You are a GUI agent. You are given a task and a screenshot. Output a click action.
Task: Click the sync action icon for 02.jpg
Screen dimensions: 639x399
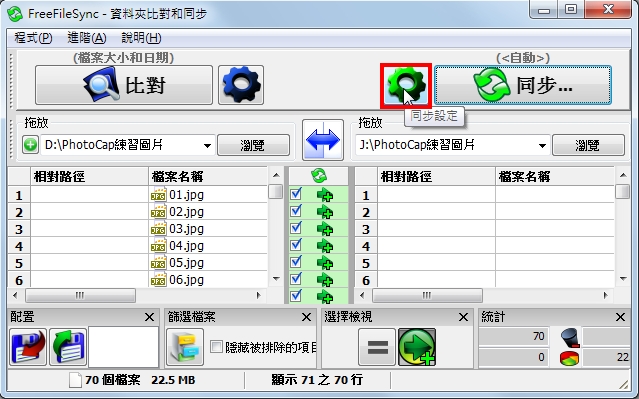tap(325, 212)
